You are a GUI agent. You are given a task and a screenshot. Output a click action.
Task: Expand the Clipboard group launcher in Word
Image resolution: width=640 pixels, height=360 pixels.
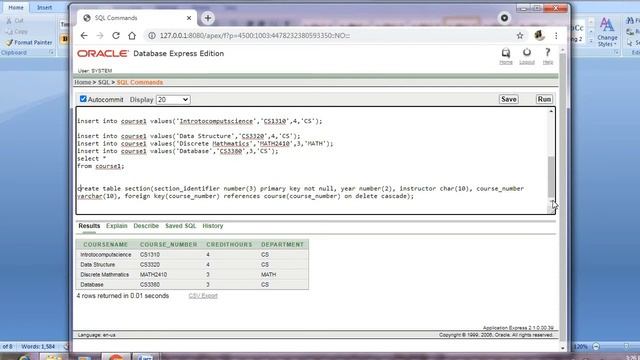pos(51,53)
